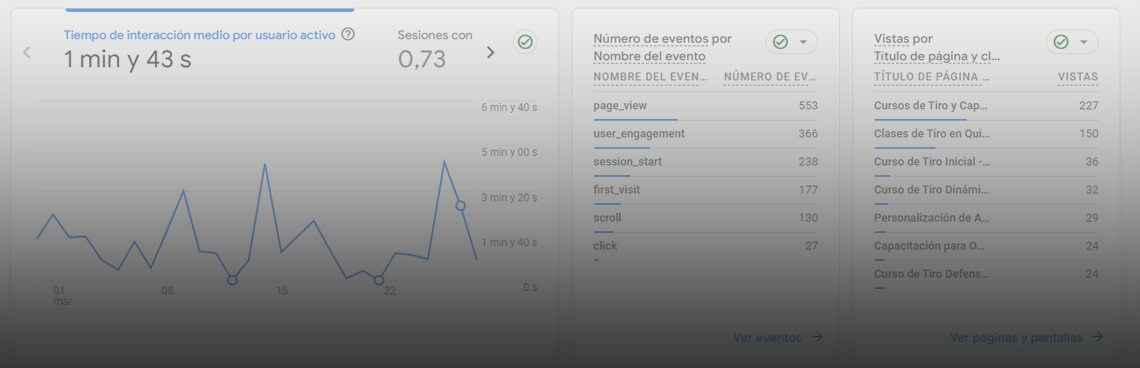
Task: Click Título de página dimension selector
Action: [x=937, y=57]
